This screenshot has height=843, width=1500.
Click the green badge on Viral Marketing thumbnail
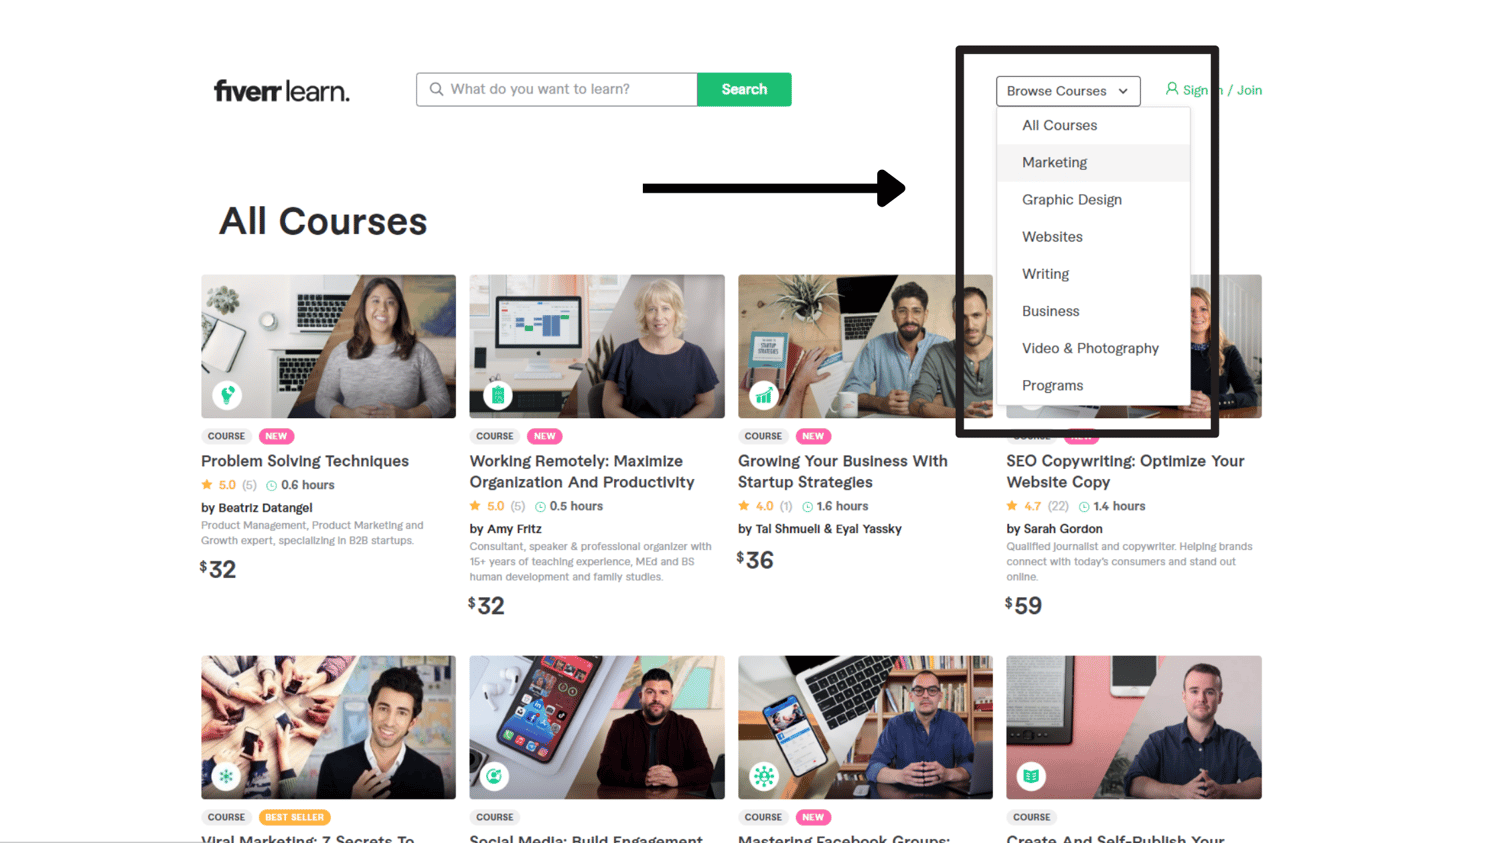tap(227, 776)
